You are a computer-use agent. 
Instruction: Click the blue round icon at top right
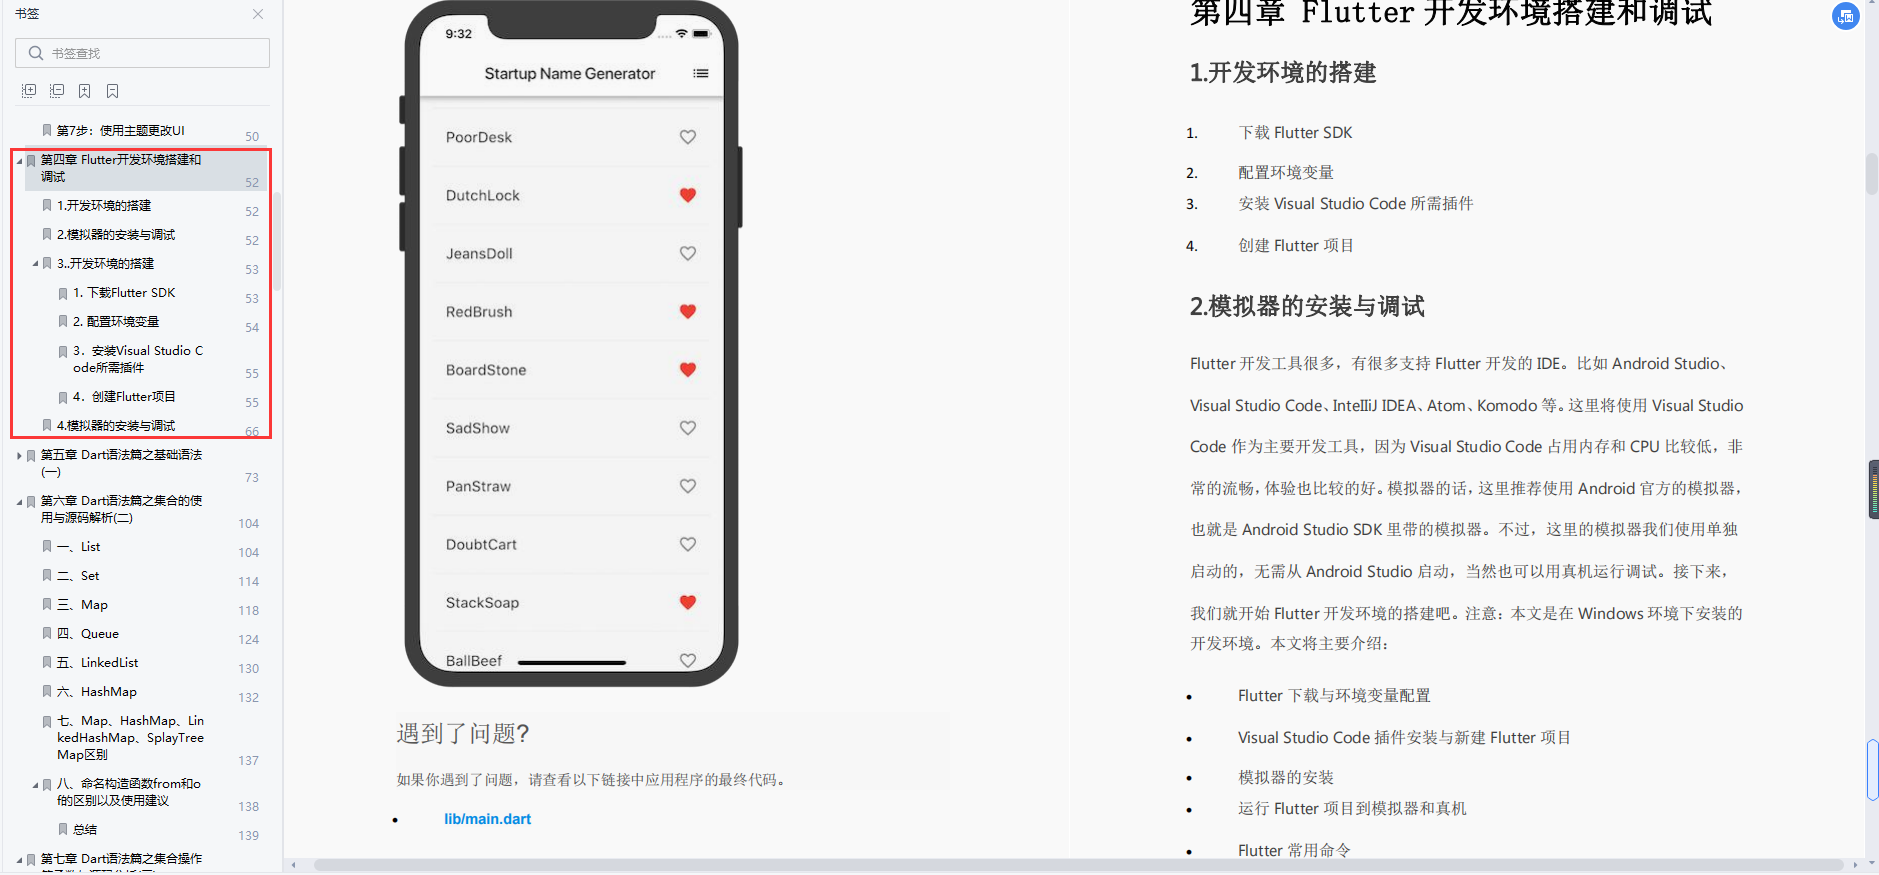[1845, 16]
